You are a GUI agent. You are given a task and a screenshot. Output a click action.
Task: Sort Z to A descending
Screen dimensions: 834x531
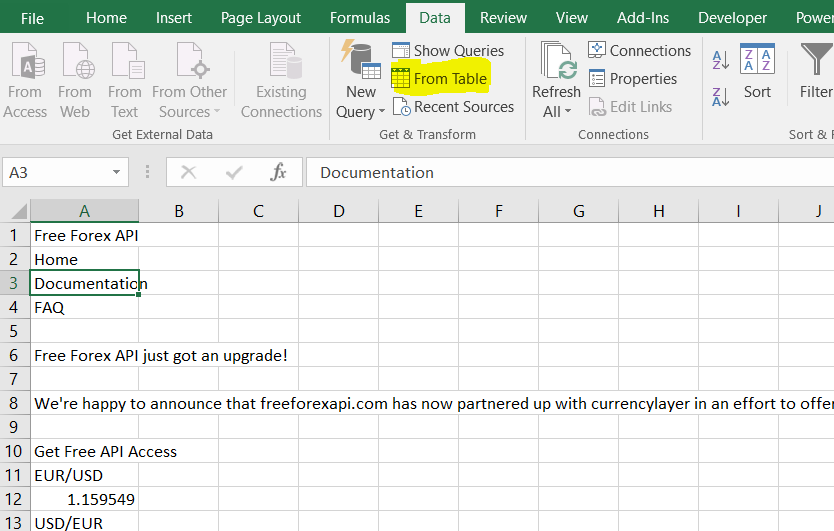(x=720, y=97)
